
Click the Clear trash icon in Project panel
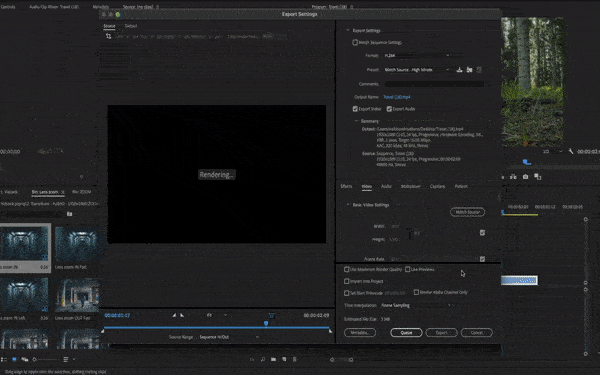tap(294, 359)
